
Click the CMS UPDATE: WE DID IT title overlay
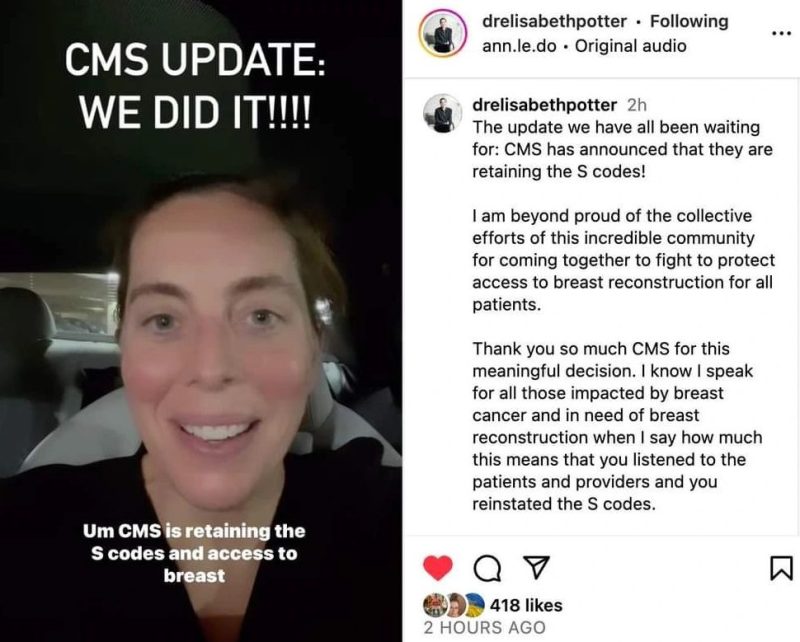click(194, 86)
